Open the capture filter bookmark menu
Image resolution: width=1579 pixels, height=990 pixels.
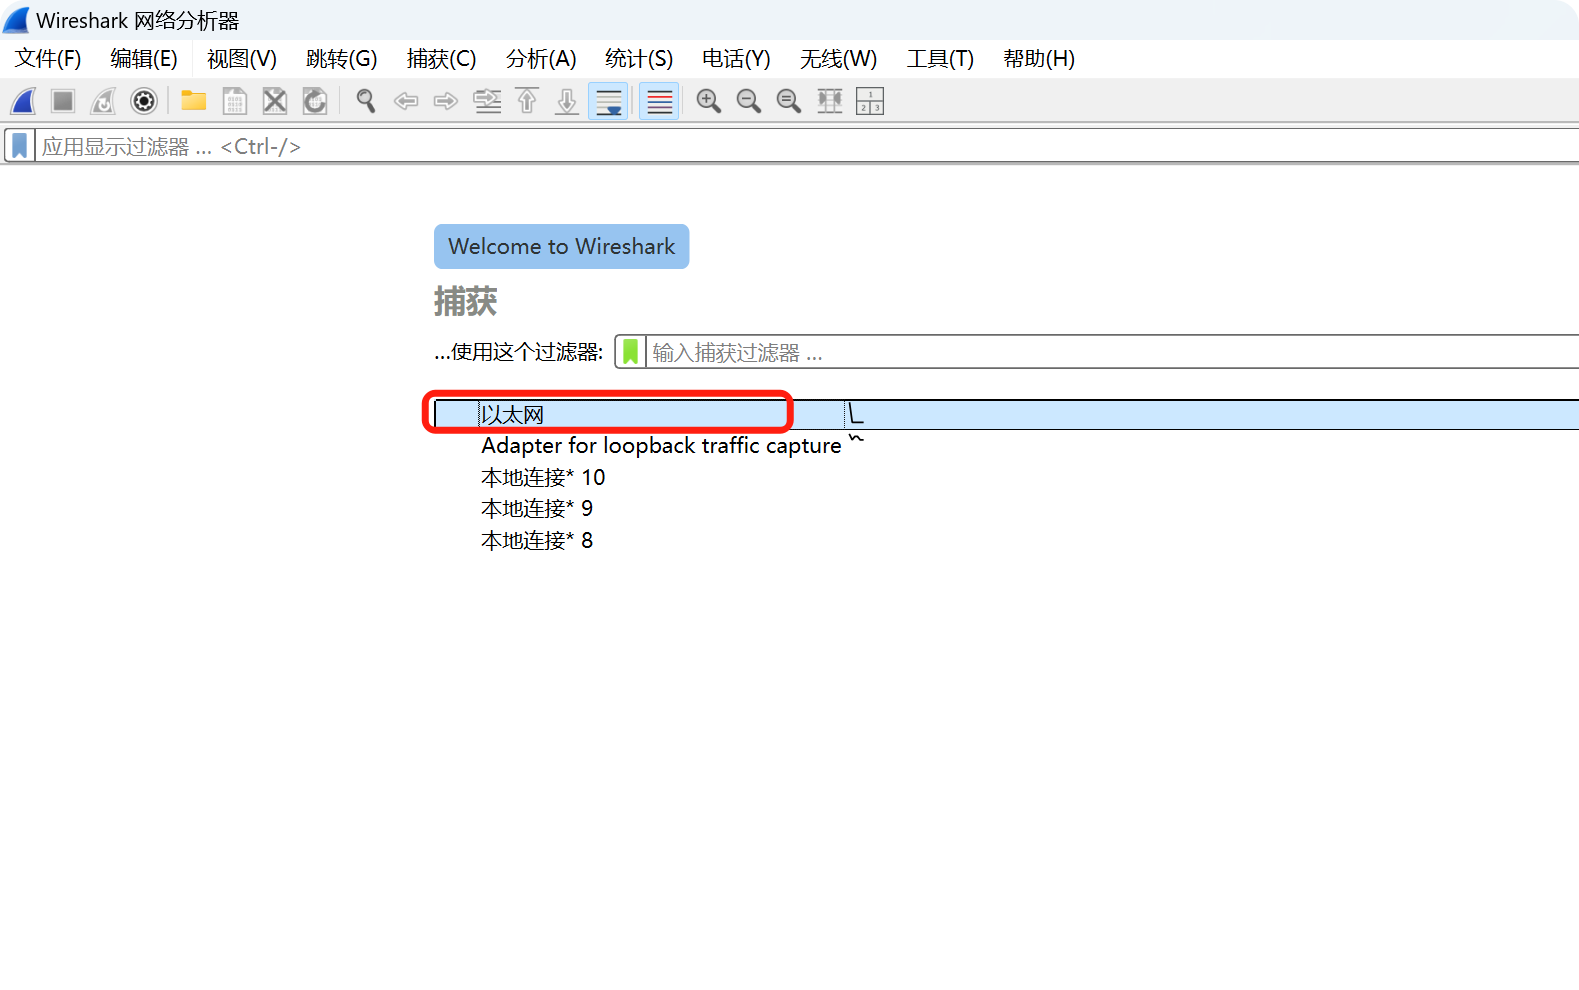[x=630, y=352]
